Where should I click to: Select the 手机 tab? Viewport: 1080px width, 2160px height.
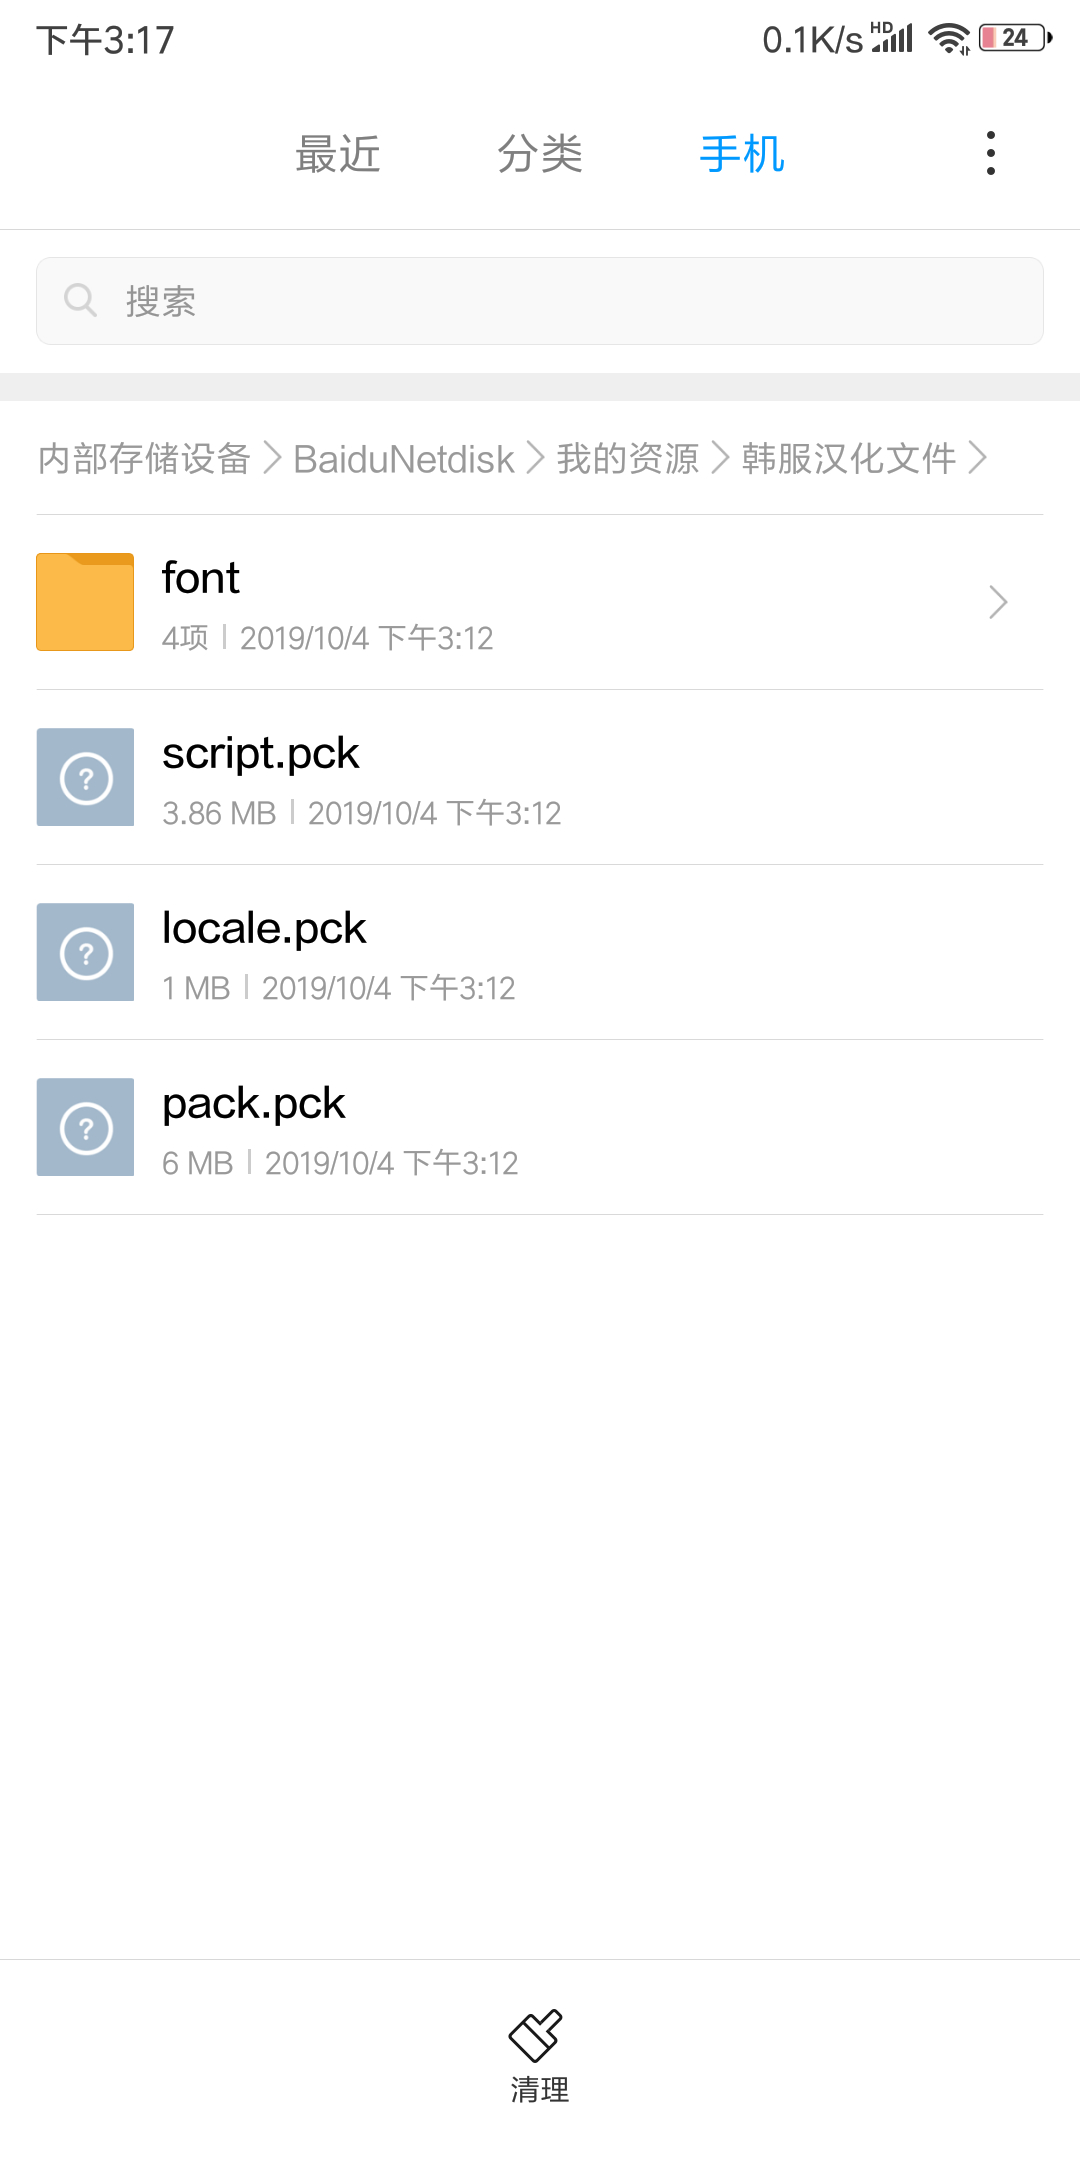pyautogui.click(x=742, y=154)
